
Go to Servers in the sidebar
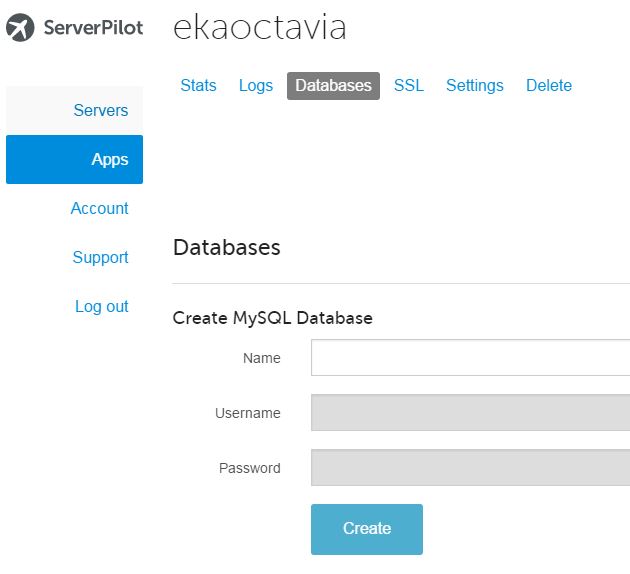point(74,110)
